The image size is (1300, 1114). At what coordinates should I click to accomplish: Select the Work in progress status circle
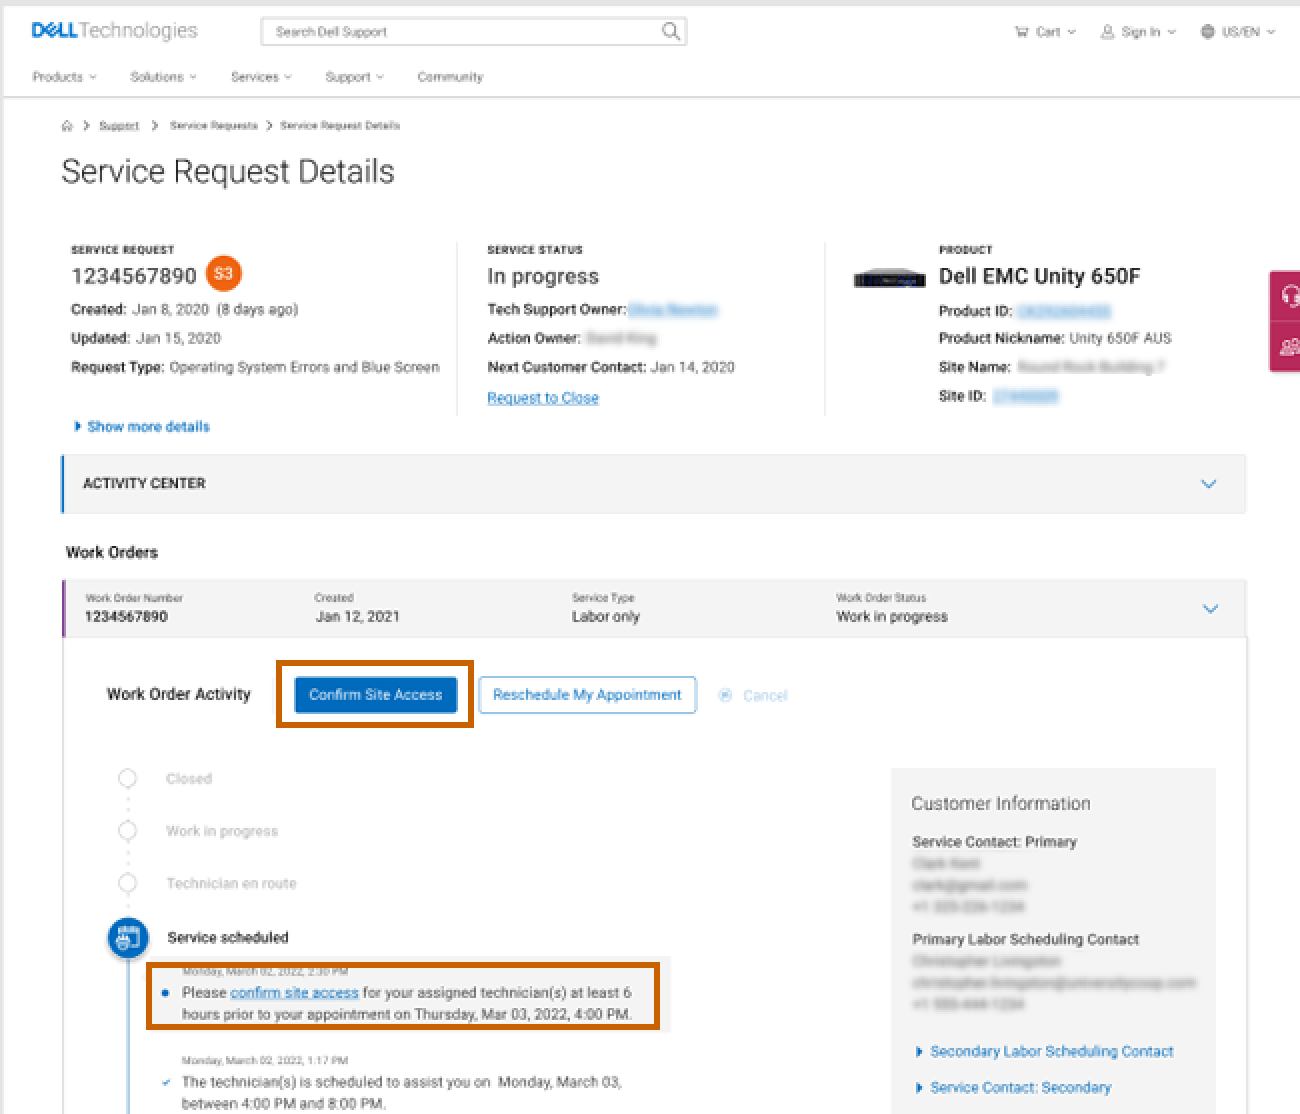(x=127, y=831)
